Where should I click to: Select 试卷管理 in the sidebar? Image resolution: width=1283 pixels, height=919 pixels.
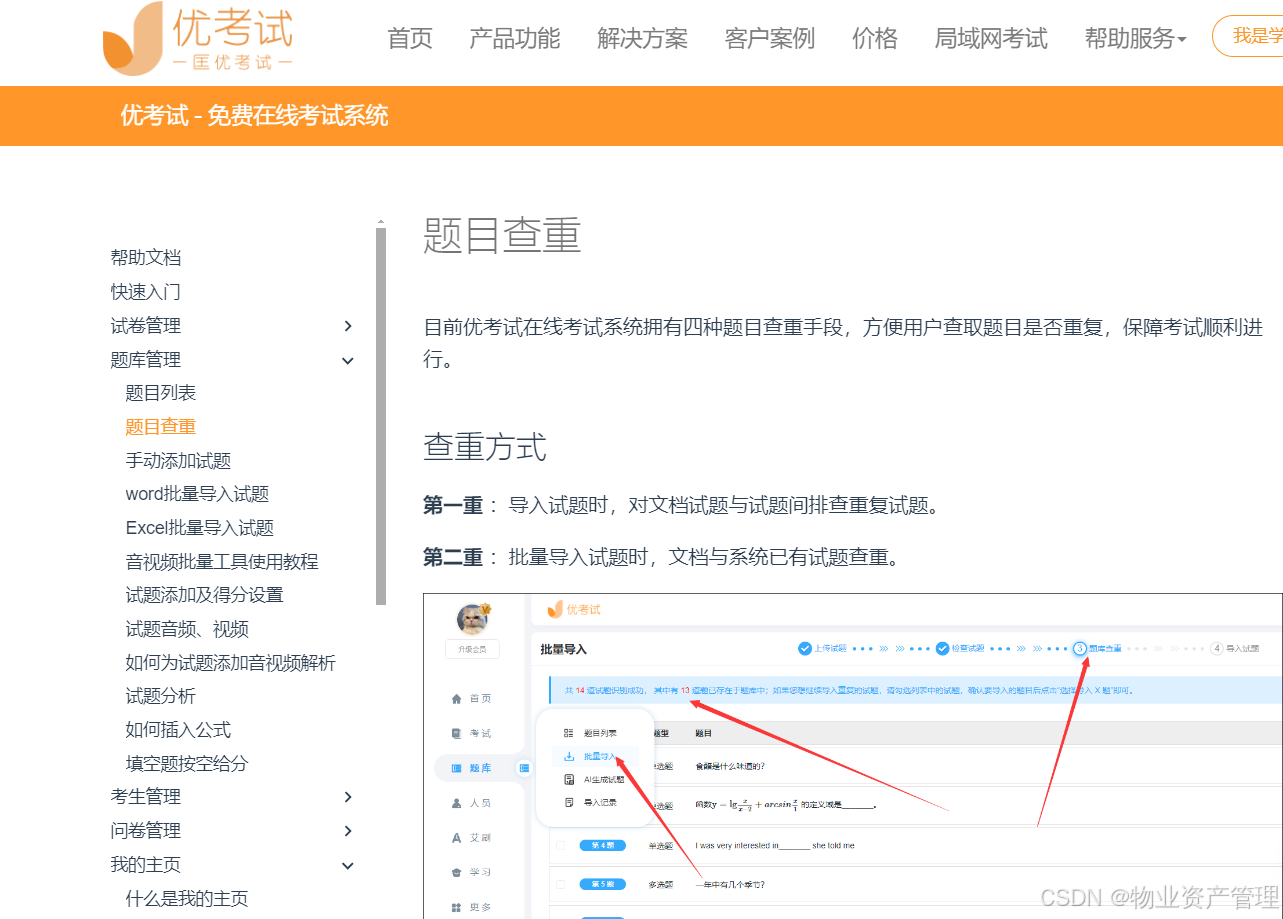click(146, 326)
